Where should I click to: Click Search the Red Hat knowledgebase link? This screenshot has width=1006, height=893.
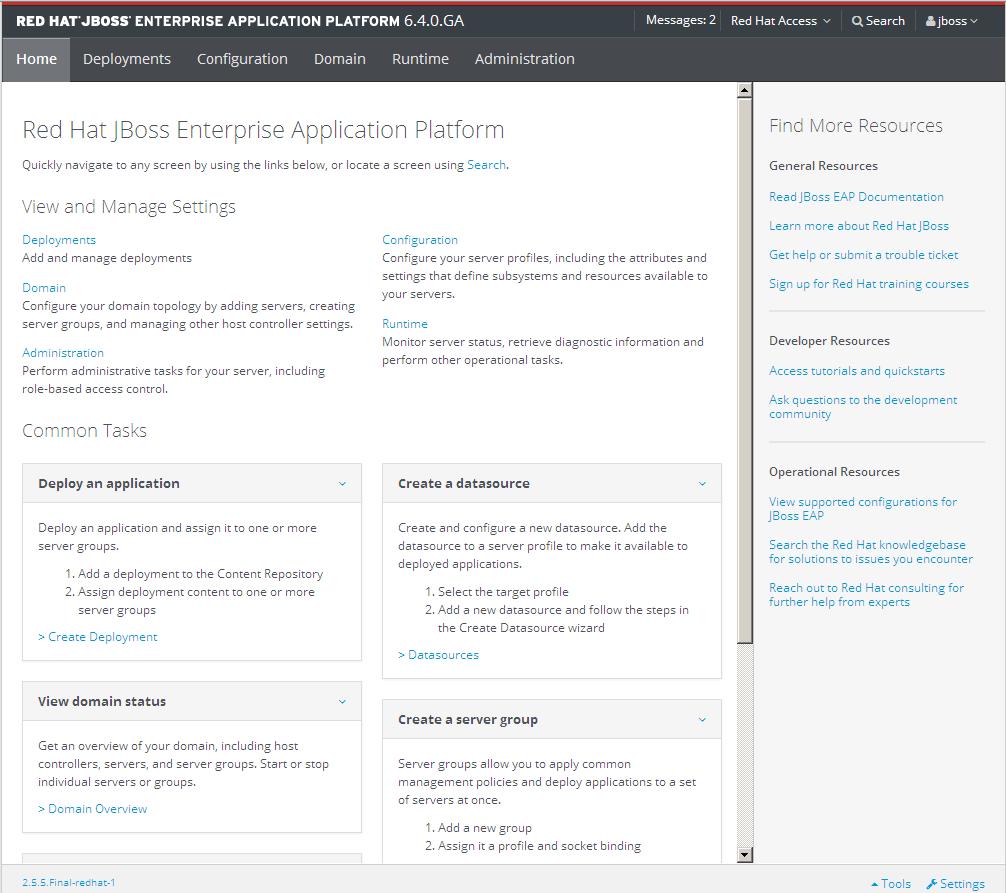[x=871, y=552]
